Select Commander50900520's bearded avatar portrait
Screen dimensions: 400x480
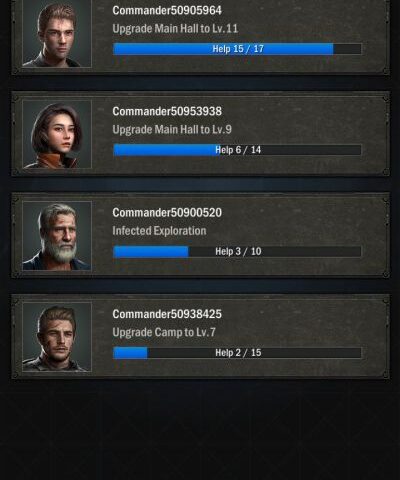click(57, 236)
